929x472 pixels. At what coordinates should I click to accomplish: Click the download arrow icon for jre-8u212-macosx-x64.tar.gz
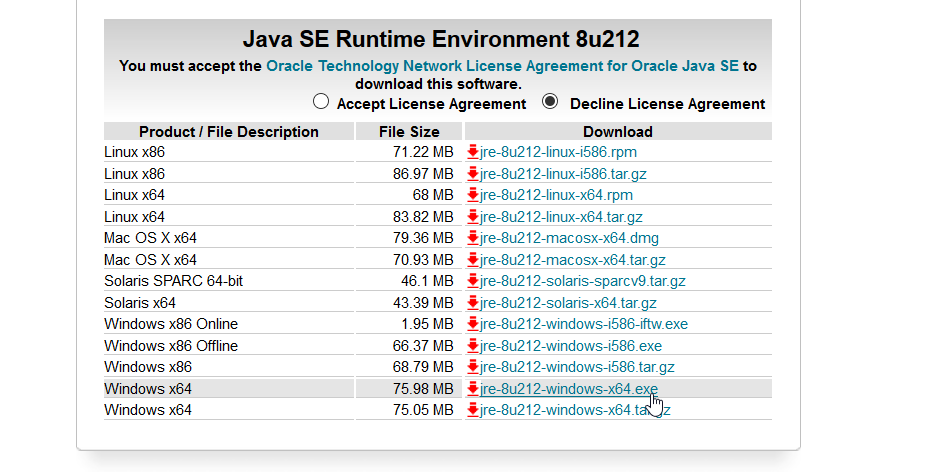(x=472, y=260)
